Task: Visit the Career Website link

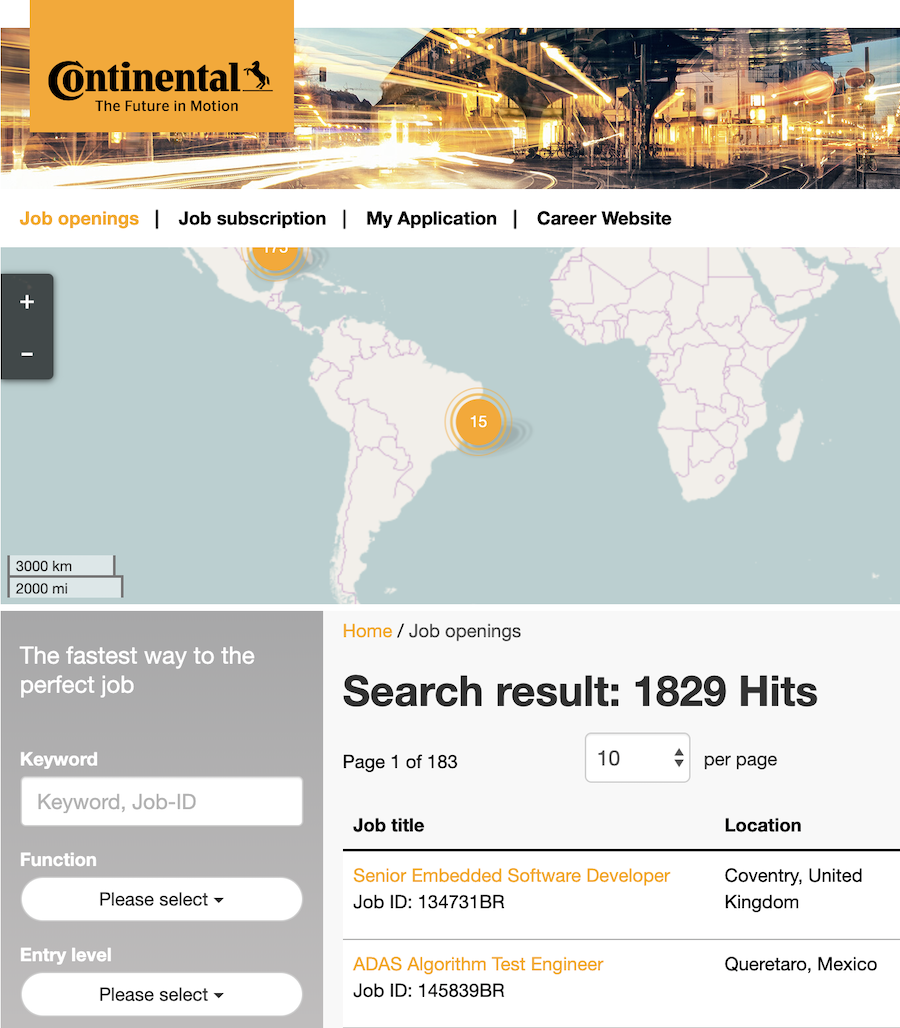Action: tap(604, 218)
